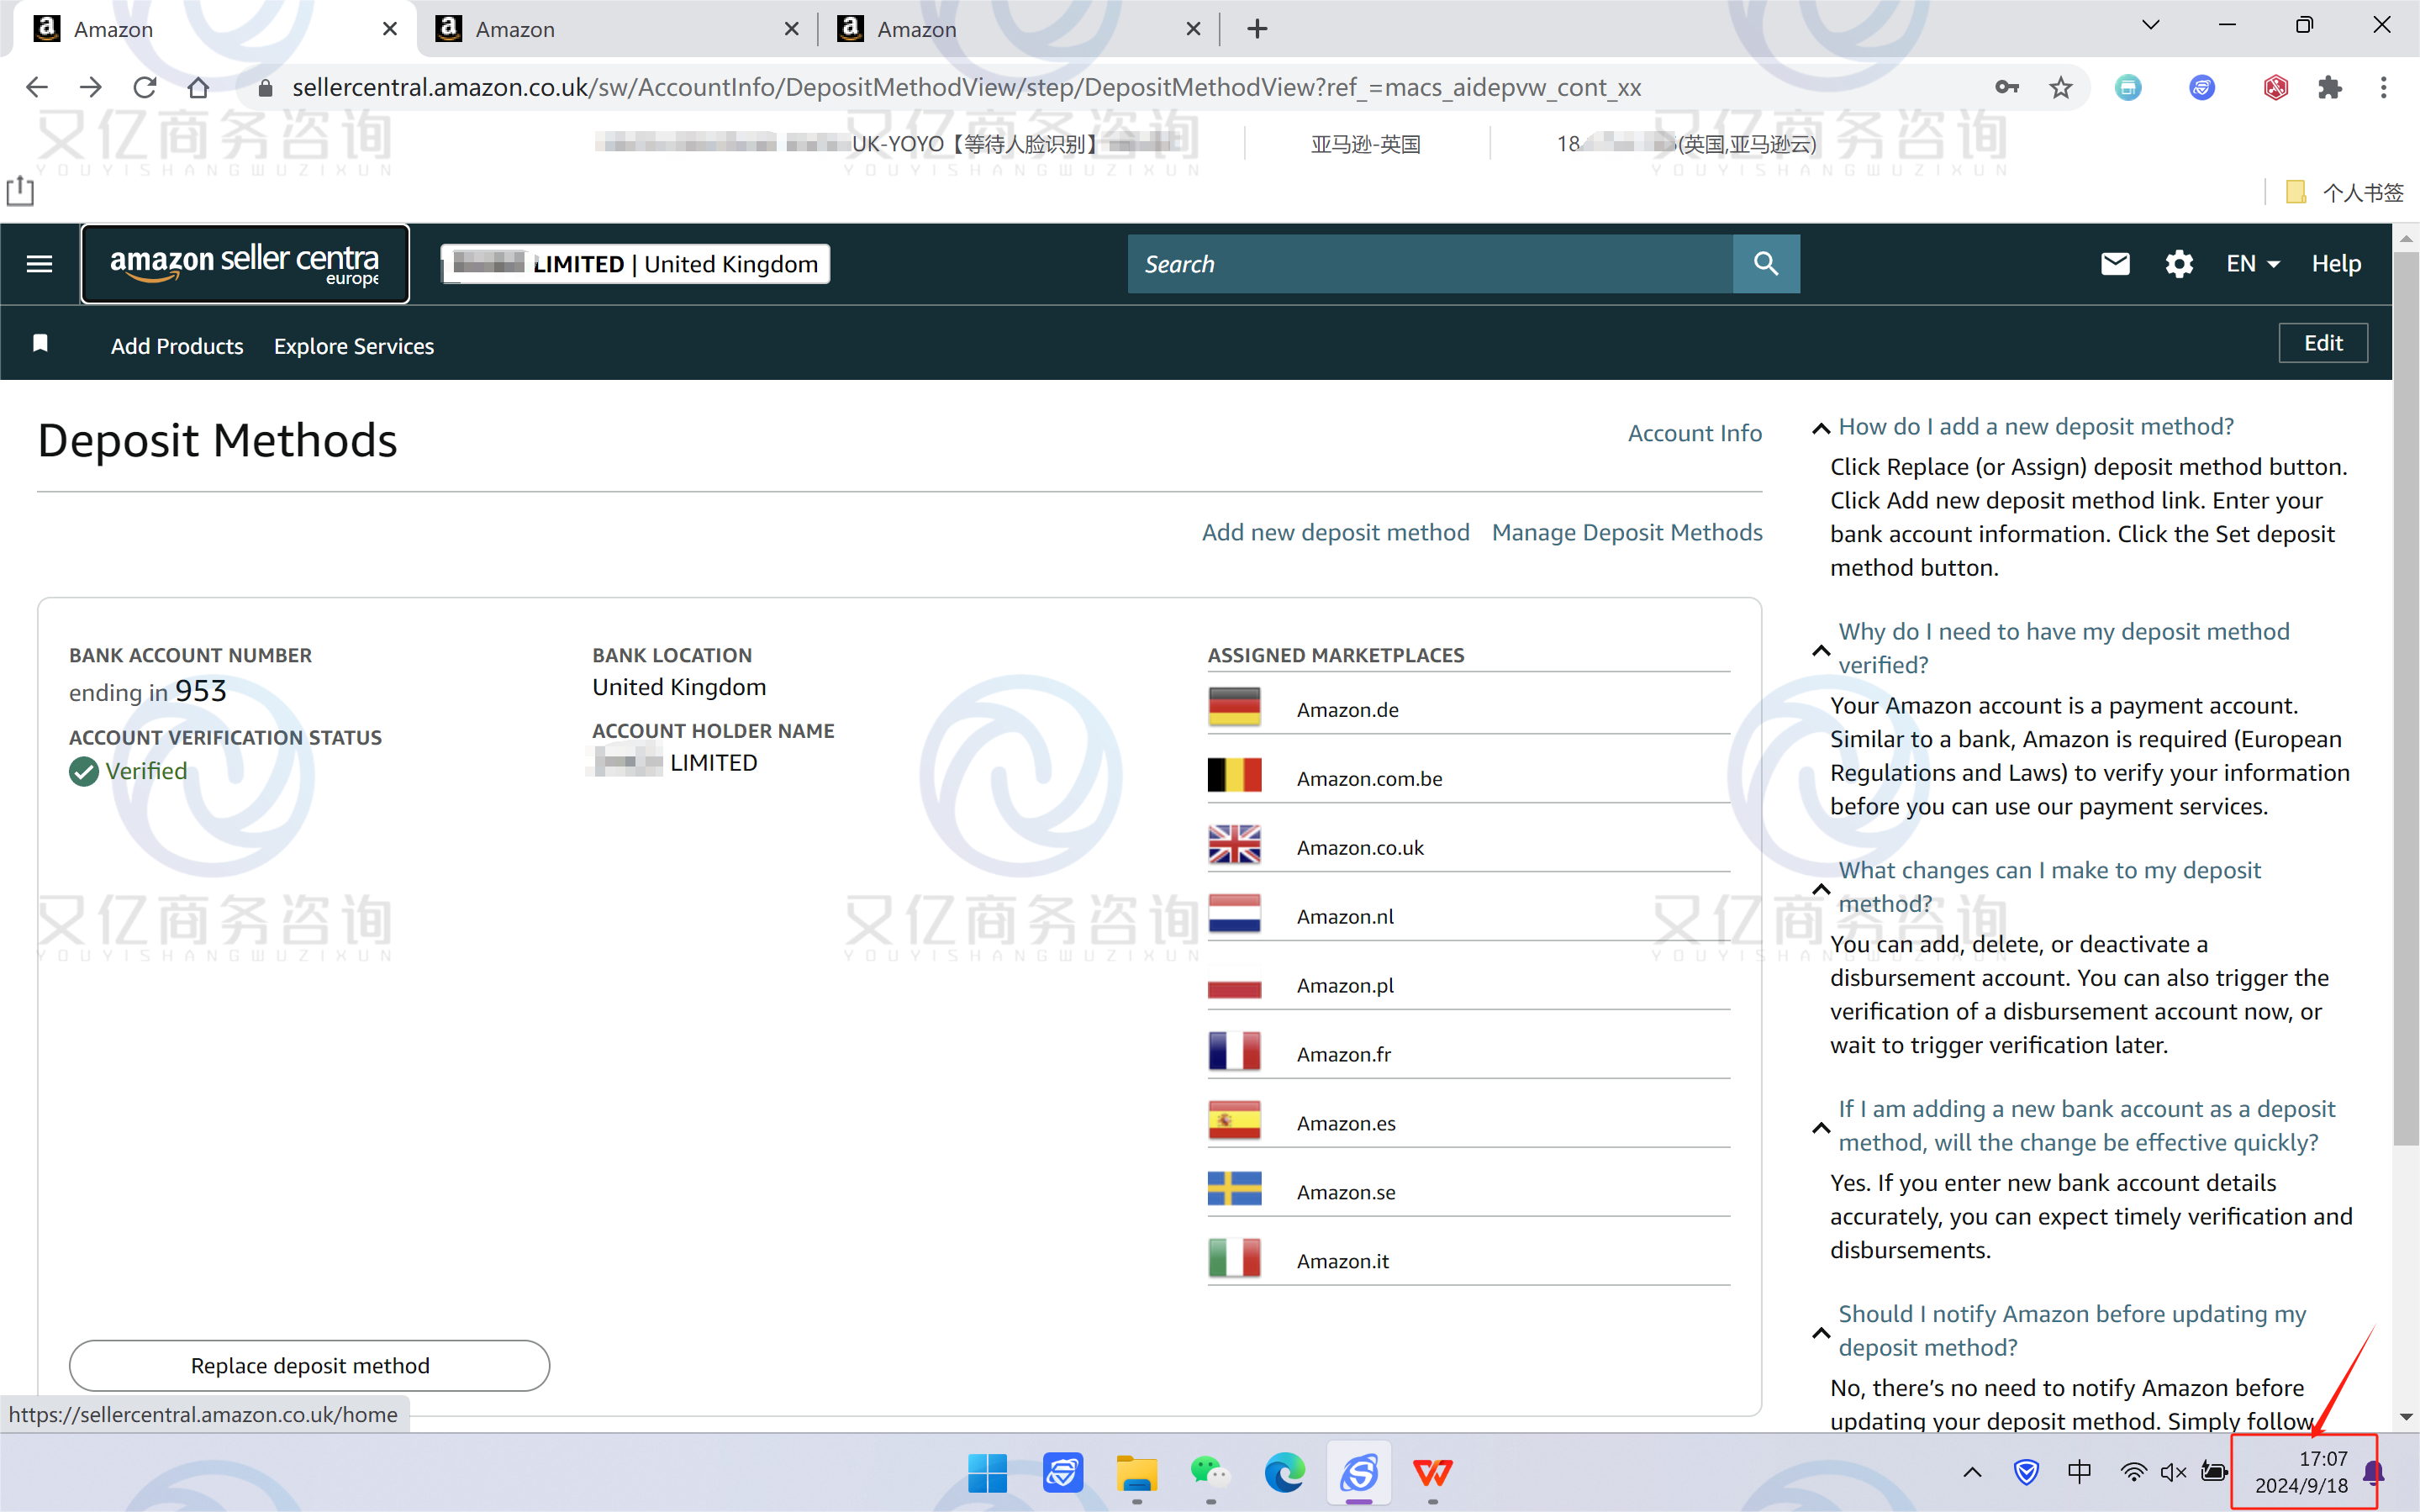
Task: Open WPS Office from the taskbar
Action: pos(1433,1473)
